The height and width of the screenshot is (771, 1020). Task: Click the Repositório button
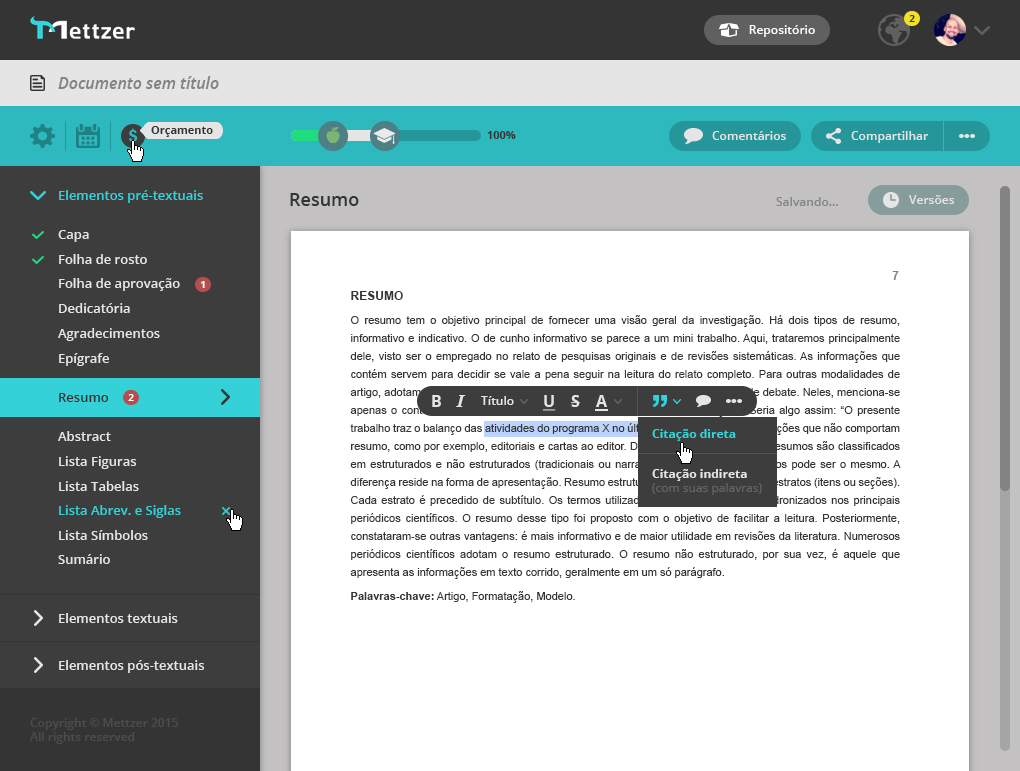tap(766, 30)
